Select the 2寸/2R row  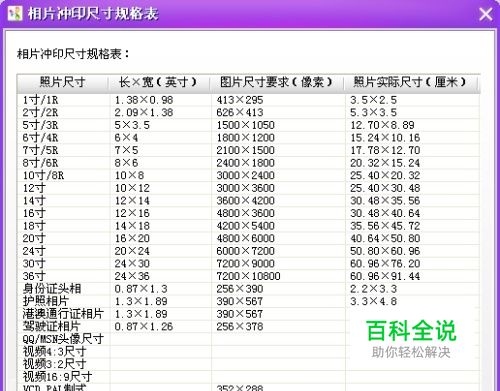coord(248,112)
